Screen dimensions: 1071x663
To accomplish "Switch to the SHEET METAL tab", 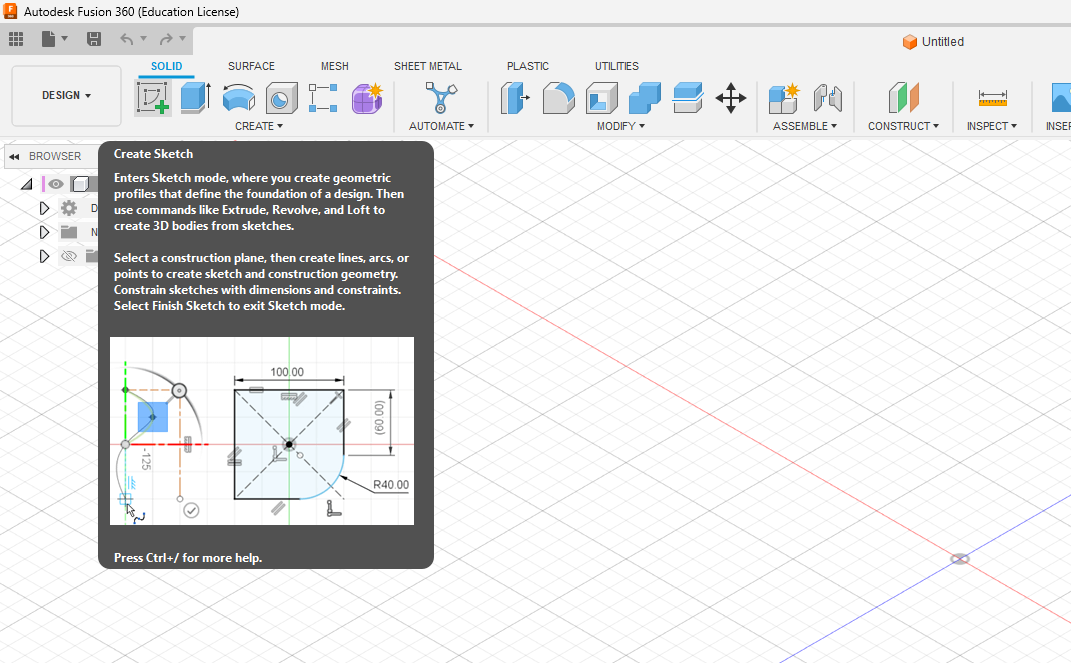I will 428,66.
